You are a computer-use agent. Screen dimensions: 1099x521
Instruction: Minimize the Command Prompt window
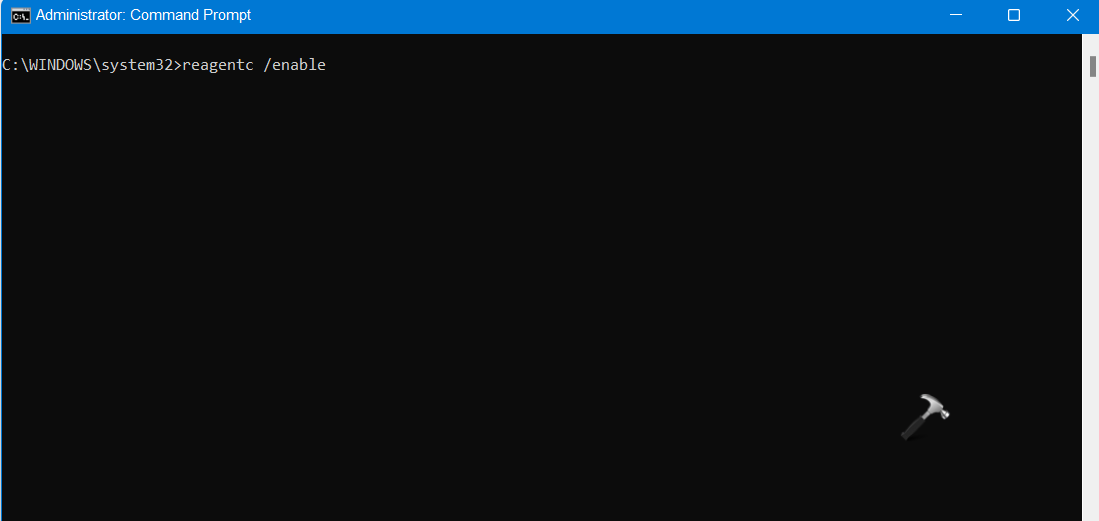(956, 15)
